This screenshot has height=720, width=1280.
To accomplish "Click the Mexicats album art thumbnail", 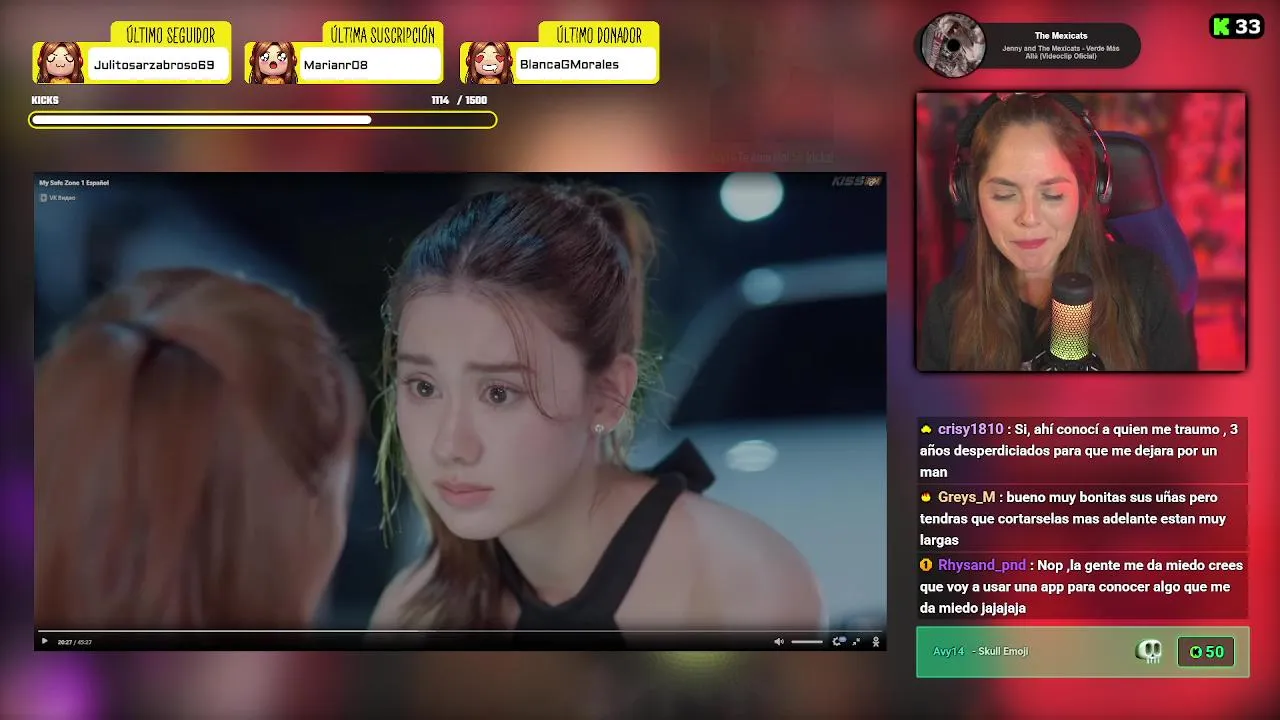I will (953, 45).
